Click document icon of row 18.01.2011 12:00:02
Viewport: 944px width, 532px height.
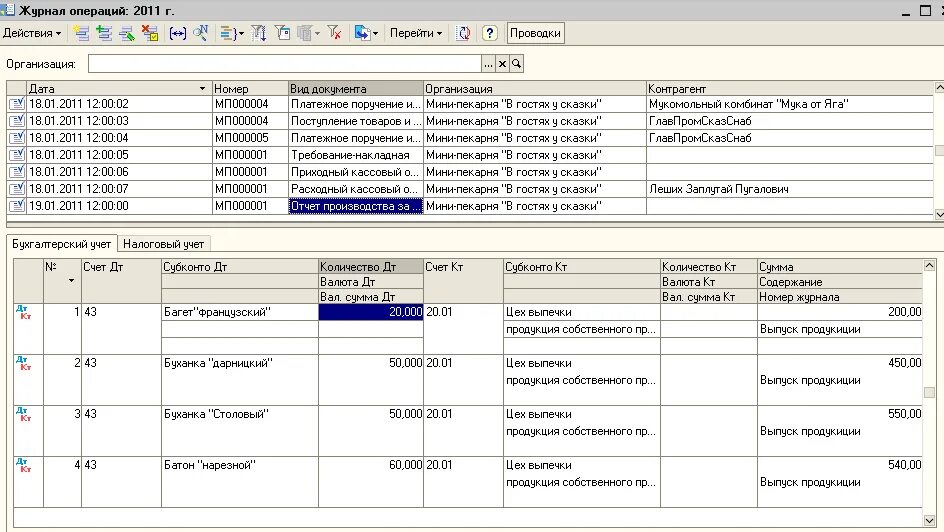pyautogui.click(x=17, y=104)
